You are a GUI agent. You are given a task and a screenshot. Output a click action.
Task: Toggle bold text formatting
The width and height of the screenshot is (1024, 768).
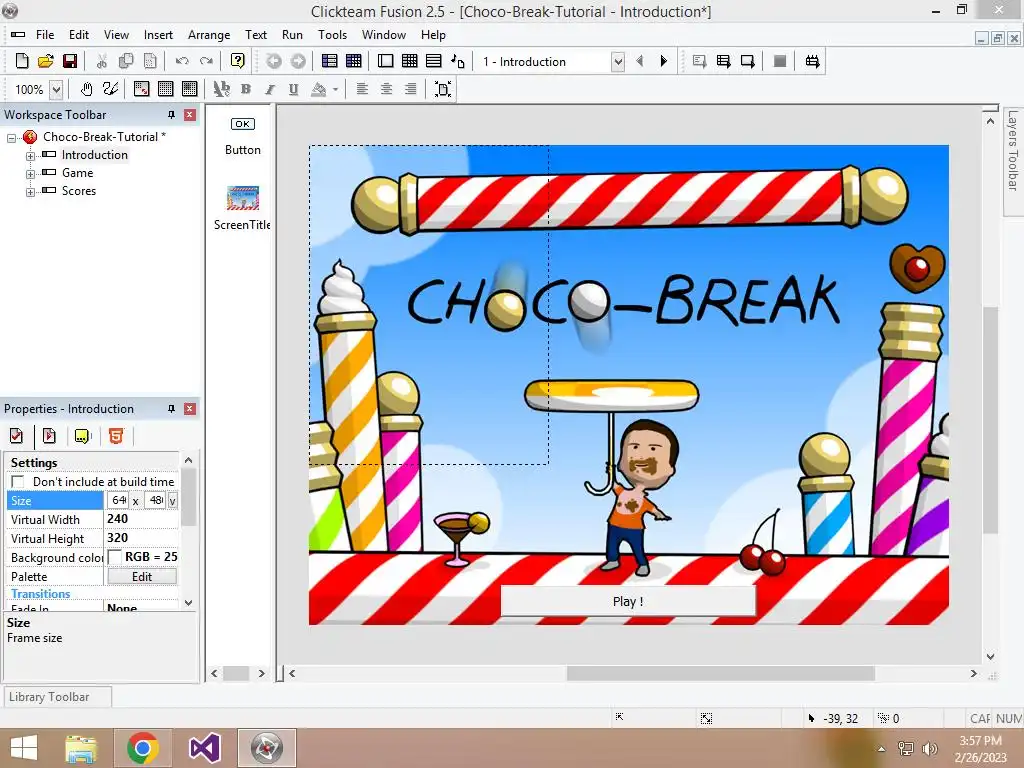coord(246,89)
